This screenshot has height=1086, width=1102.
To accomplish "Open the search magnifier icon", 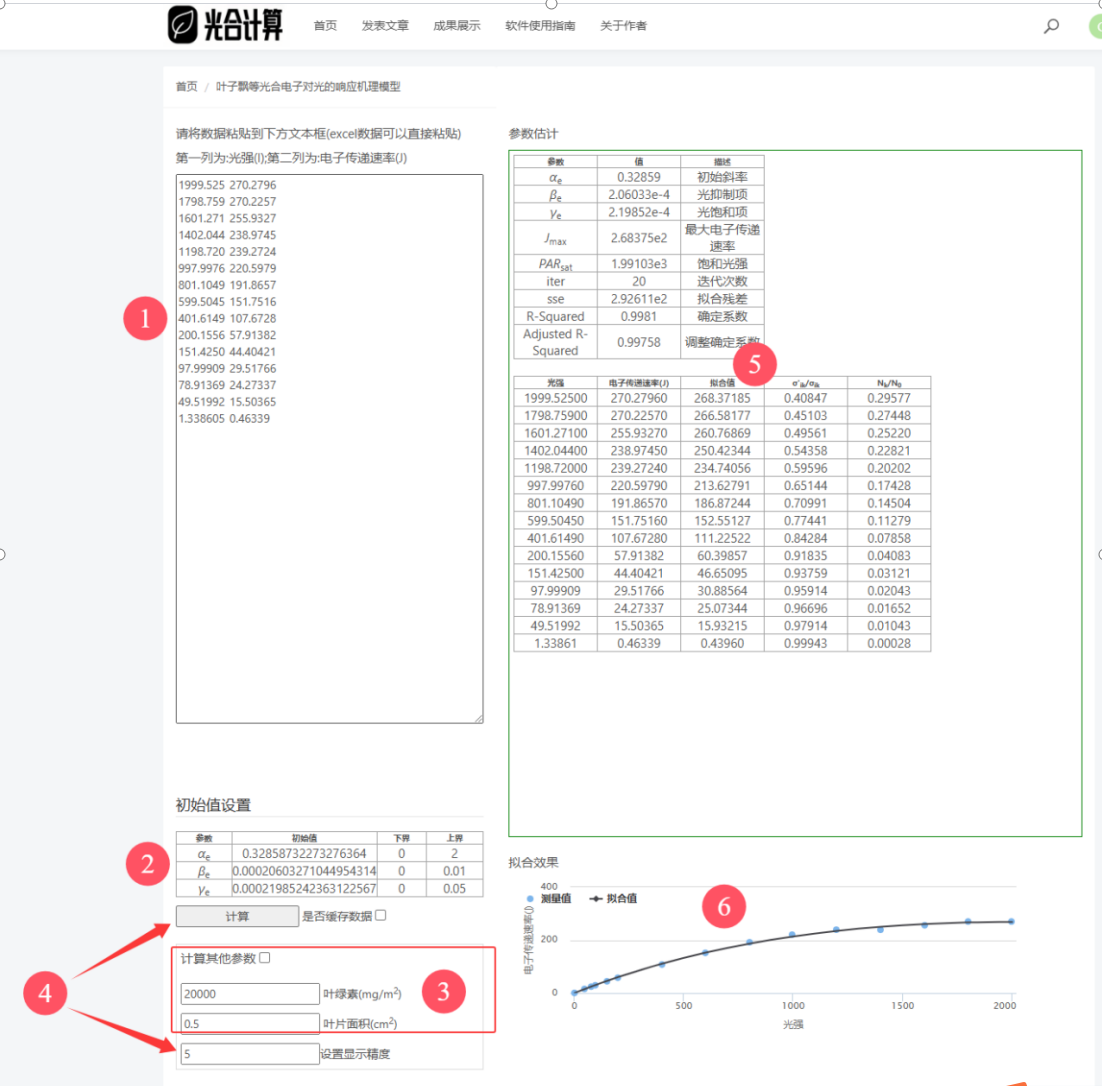I will point(1051,27).
